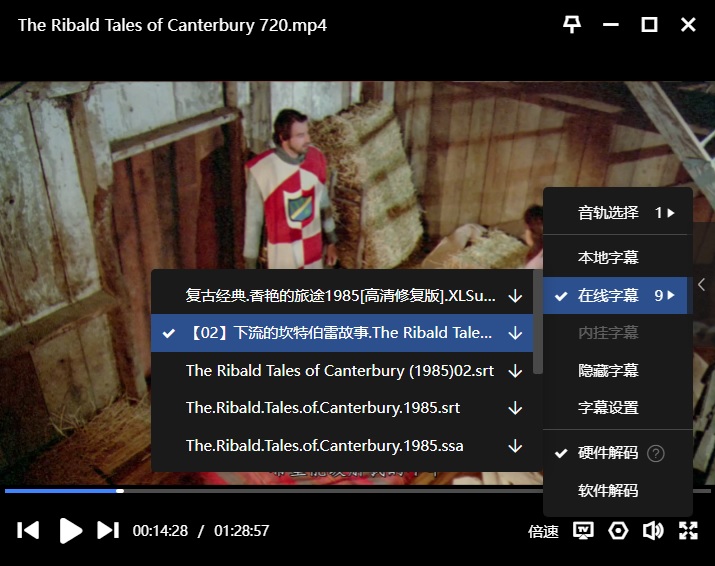
Task: Skip to the previous video
Action: pyautogui.click(x=28, y=530)
